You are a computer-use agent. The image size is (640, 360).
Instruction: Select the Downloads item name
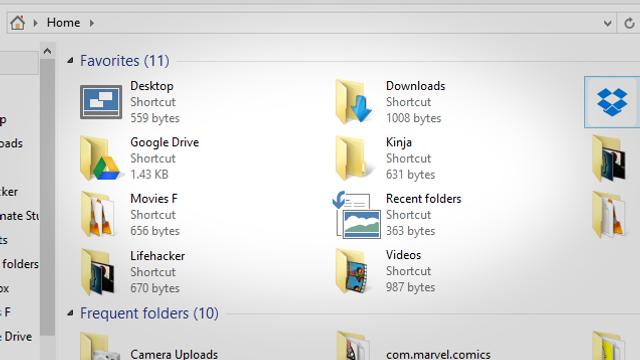[x=416, y=86]
